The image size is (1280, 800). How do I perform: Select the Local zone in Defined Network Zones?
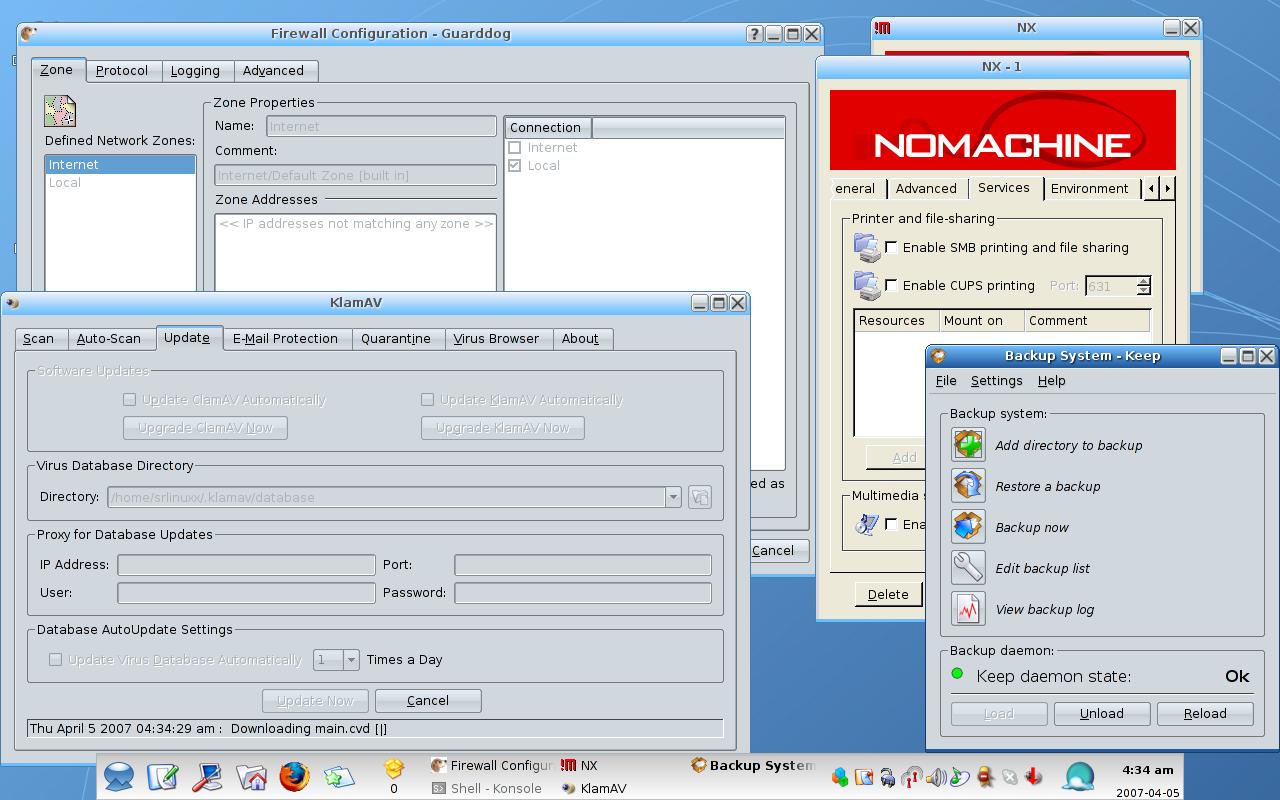[120, 182]
